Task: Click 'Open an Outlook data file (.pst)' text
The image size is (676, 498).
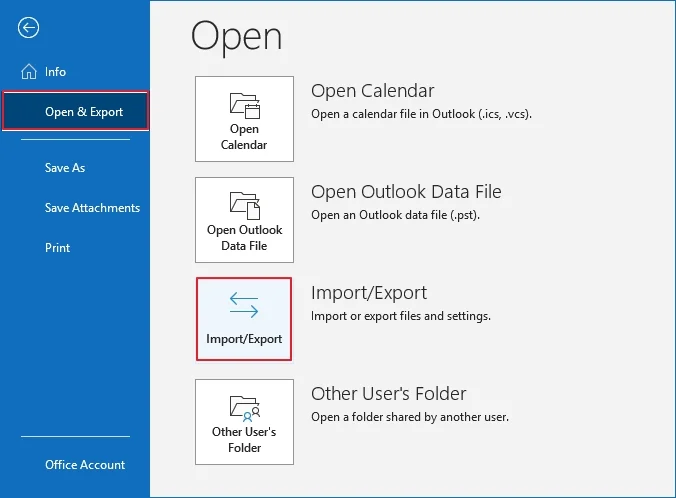Action: (x=395, y=215)
